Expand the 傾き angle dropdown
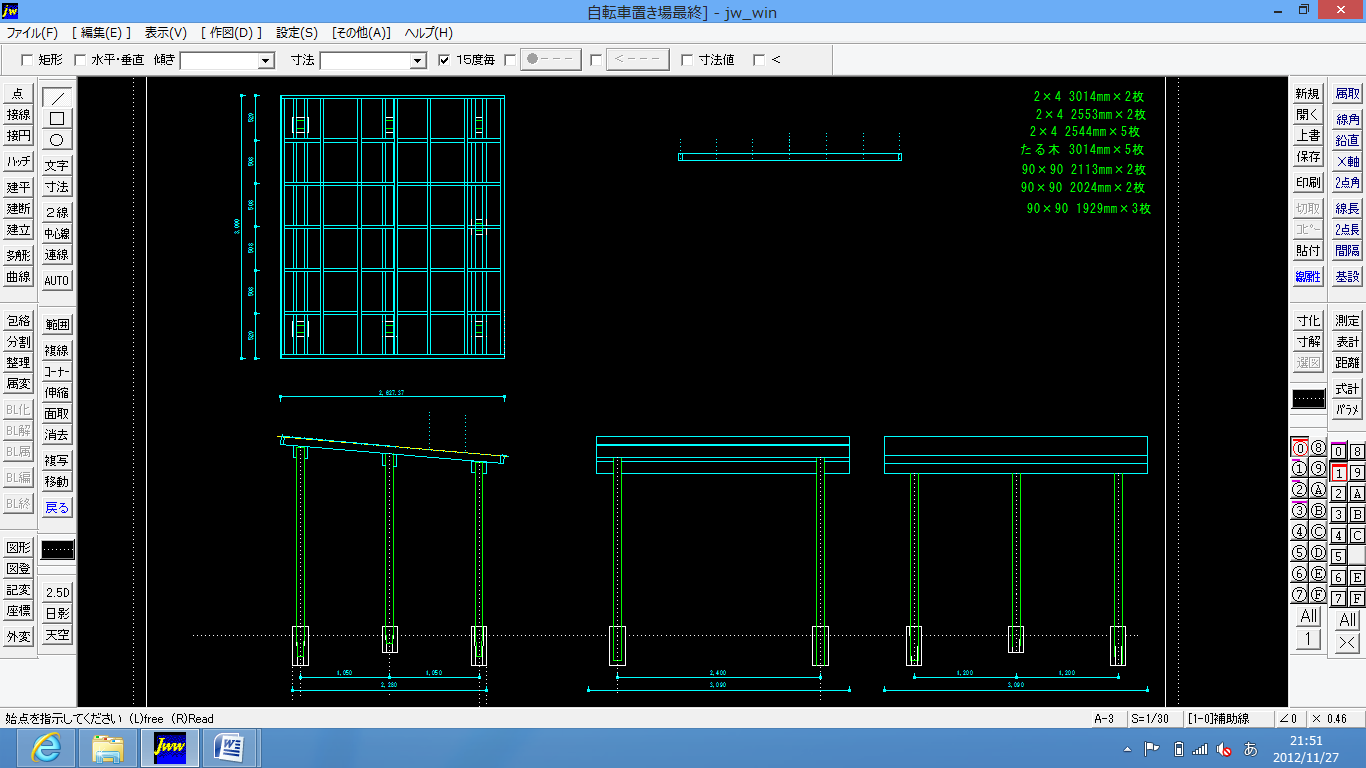Image resolution: width=1366 pixels, height=768 pixels. (x=265, y=61)
